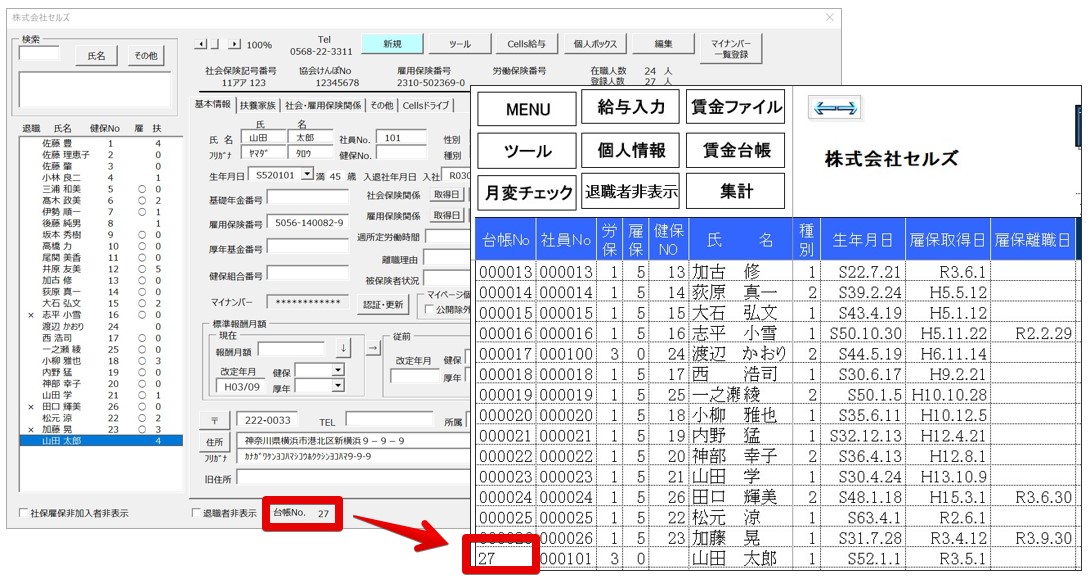
Task: Select 志平 小雪 in the employee list
Action: [x=101, y=315]
